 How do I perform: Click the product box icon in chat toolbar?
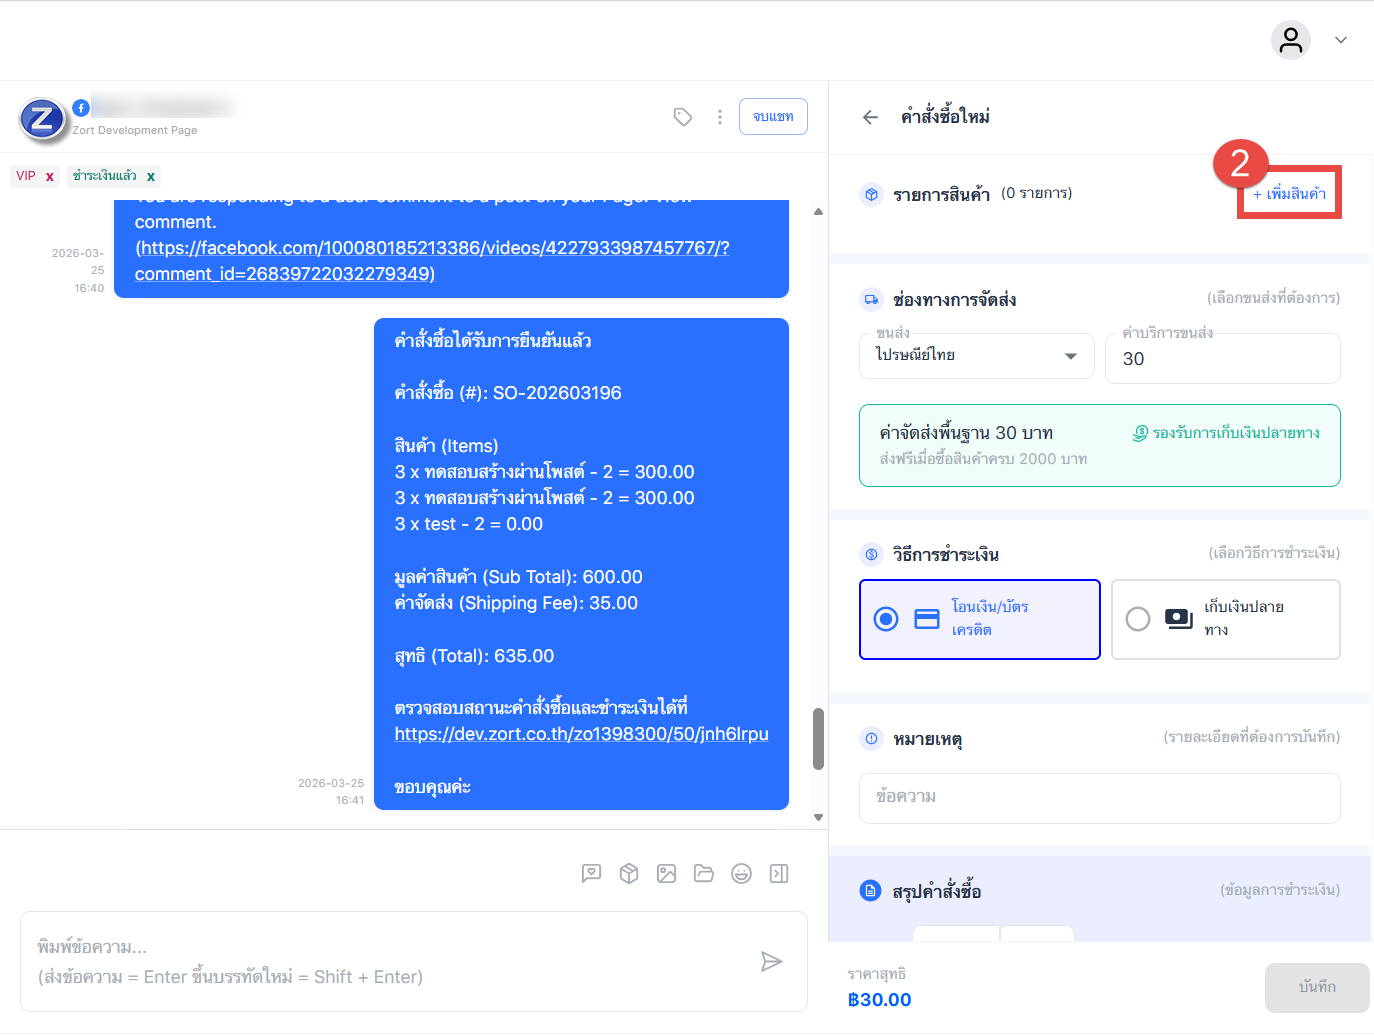629,874
